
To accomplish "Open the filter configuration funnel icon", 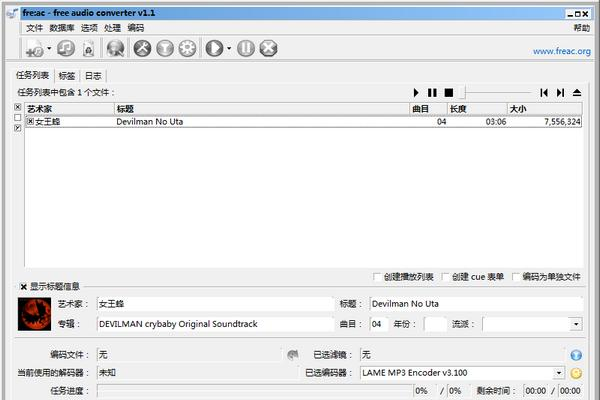I will (165, 49).
